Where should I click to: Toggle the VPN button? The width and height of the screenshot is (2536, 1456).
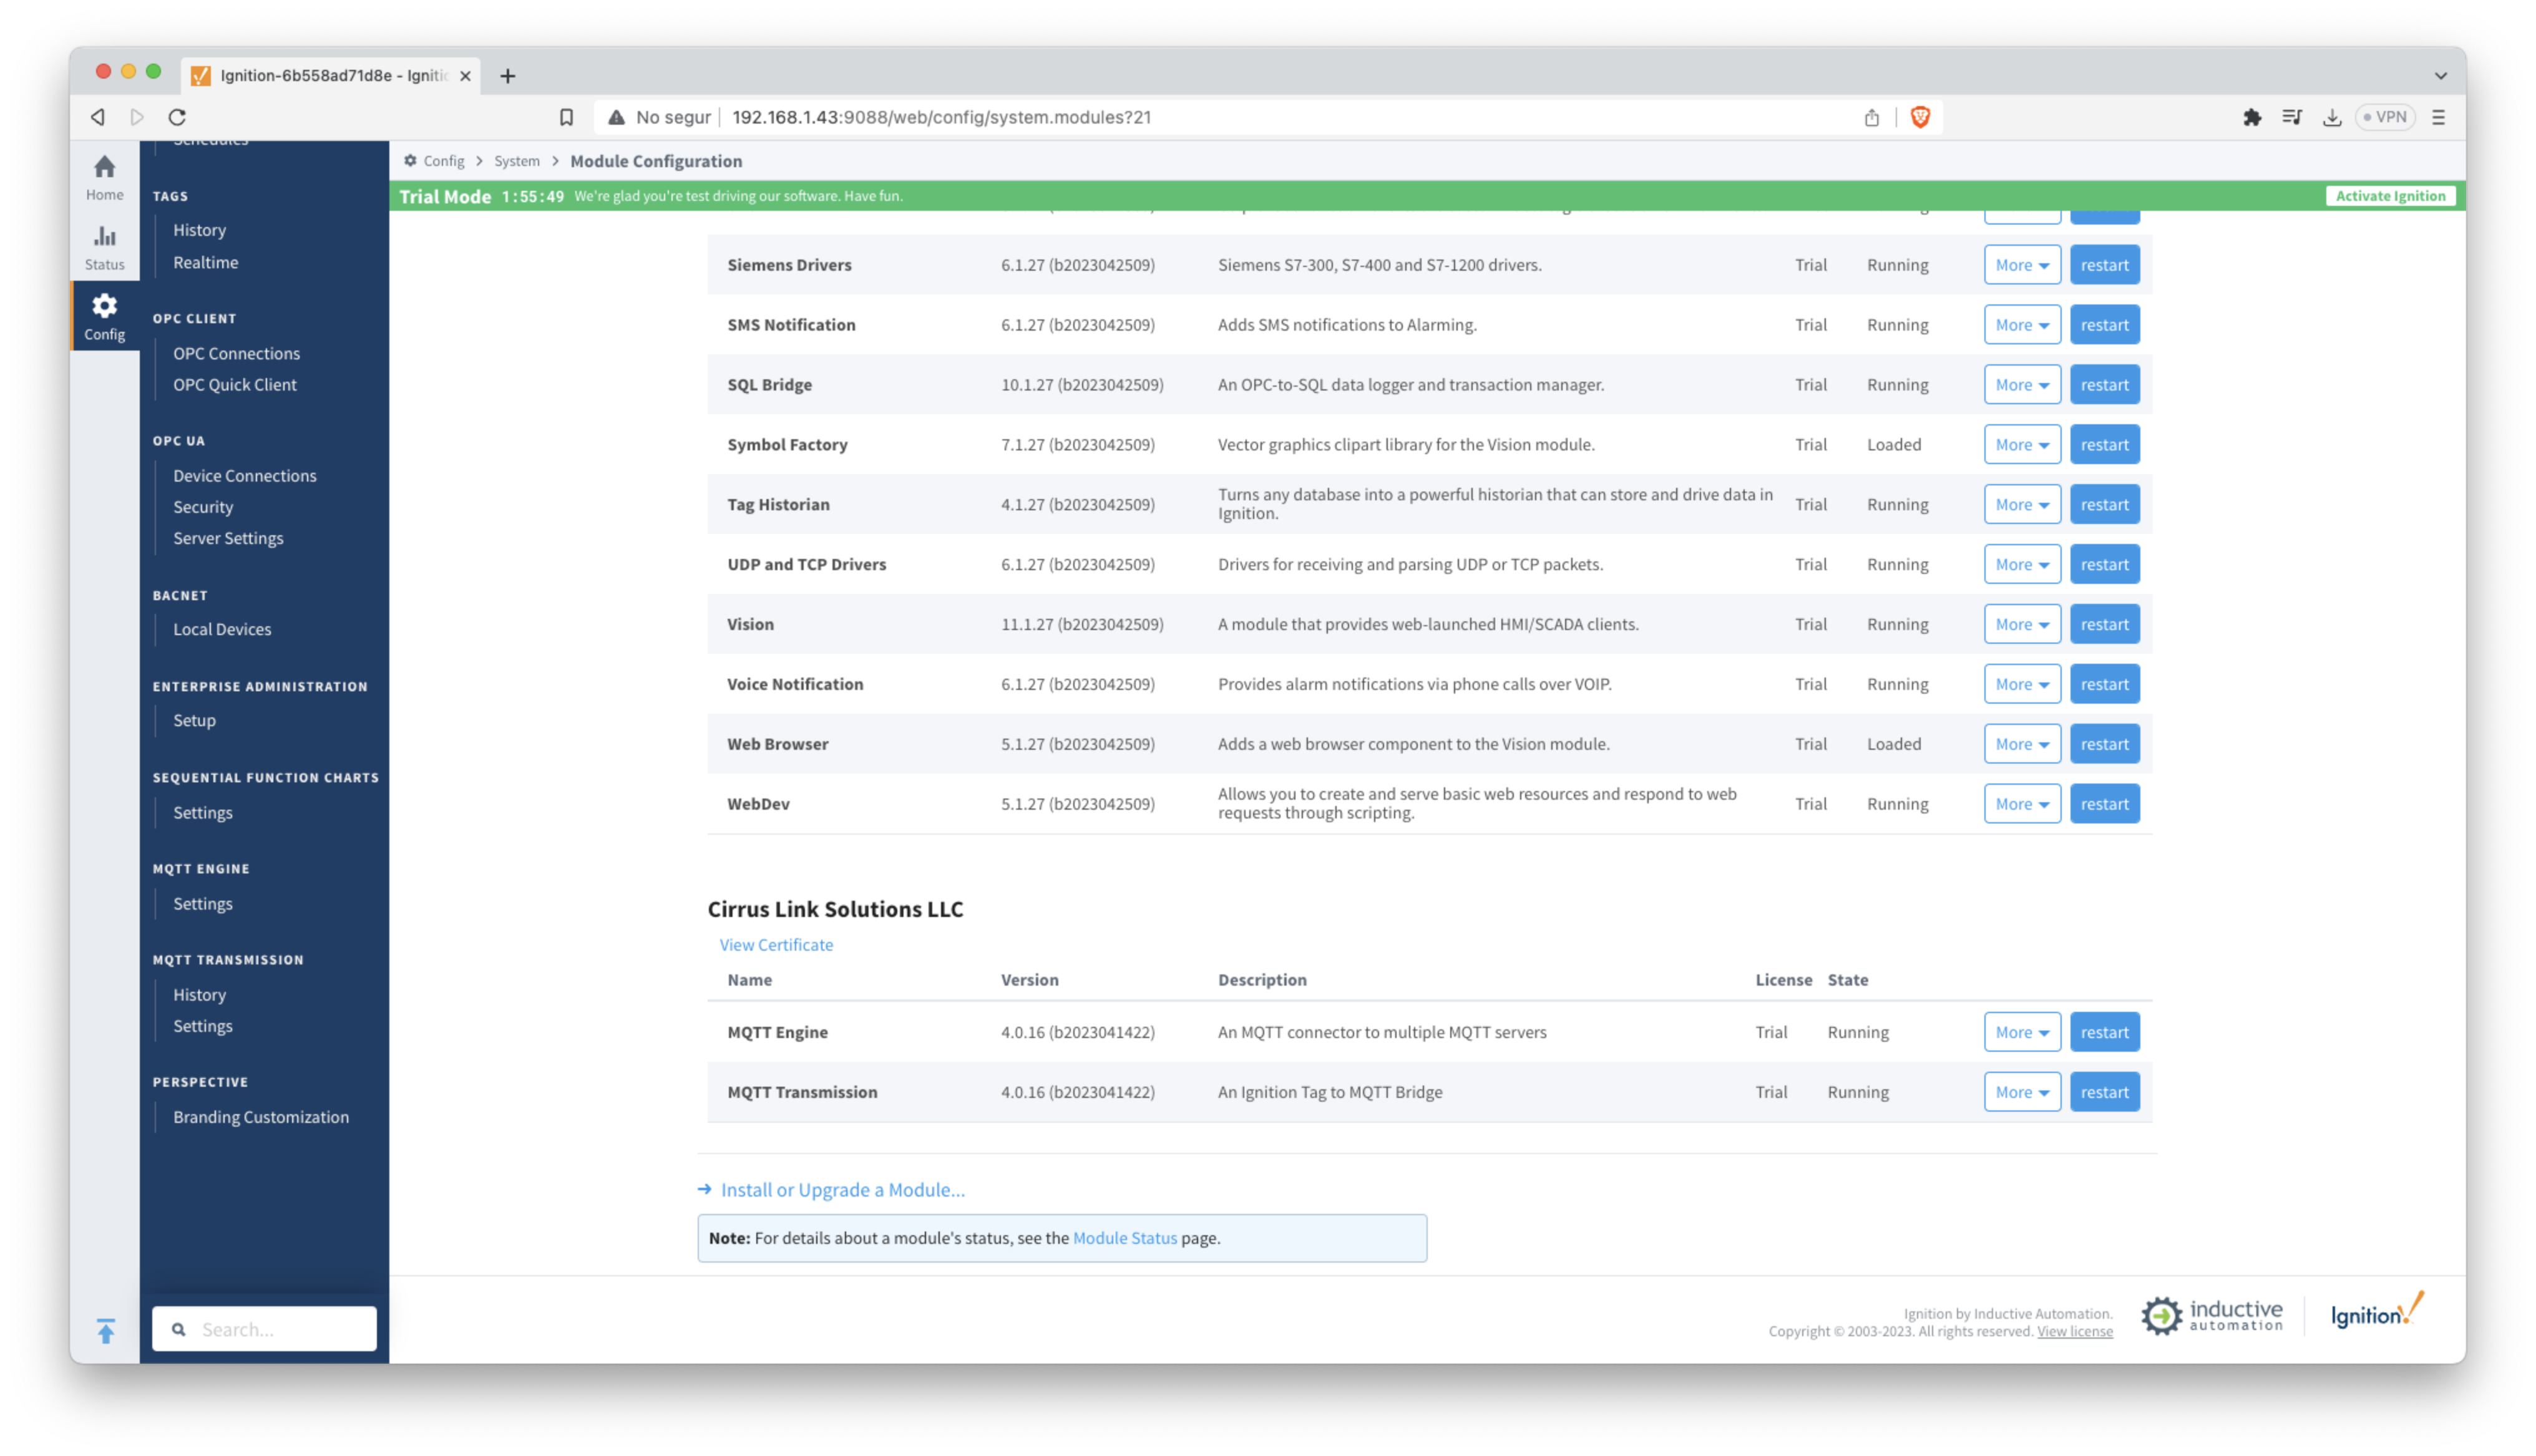click(2385, 117)
